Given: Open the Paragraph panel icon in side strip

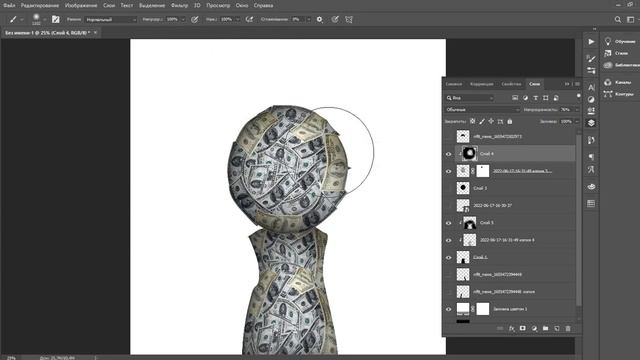Looking at the screenshot, I should click(x=591, y=157).
